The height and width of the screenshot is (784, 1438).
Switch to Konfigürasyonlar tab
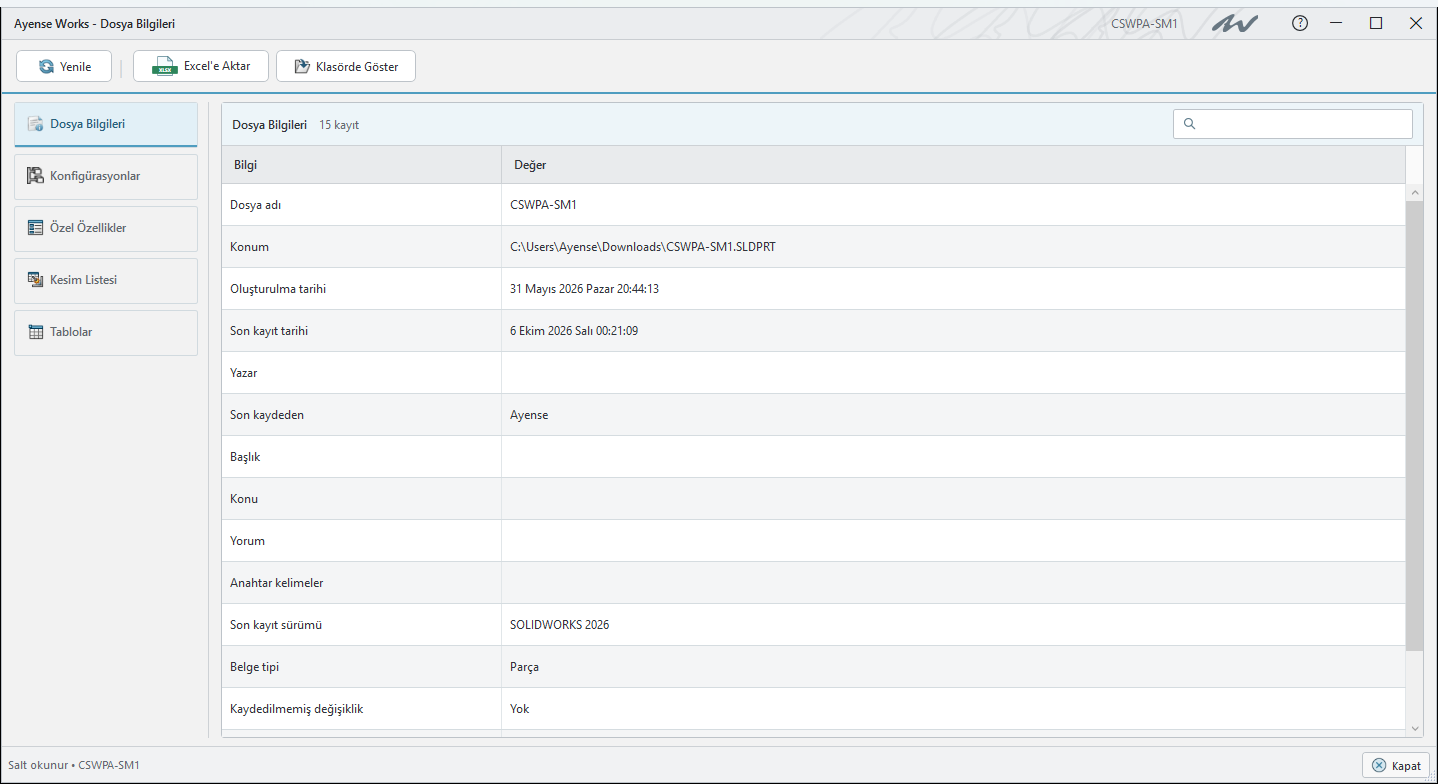106,176
